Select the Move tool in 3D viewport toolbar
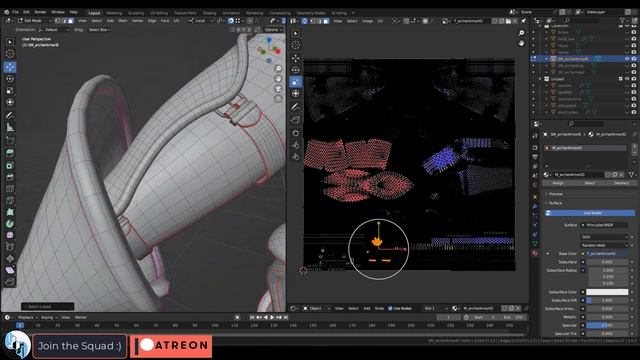This screenshot has height=360, width=640. [x=10, y=67]
